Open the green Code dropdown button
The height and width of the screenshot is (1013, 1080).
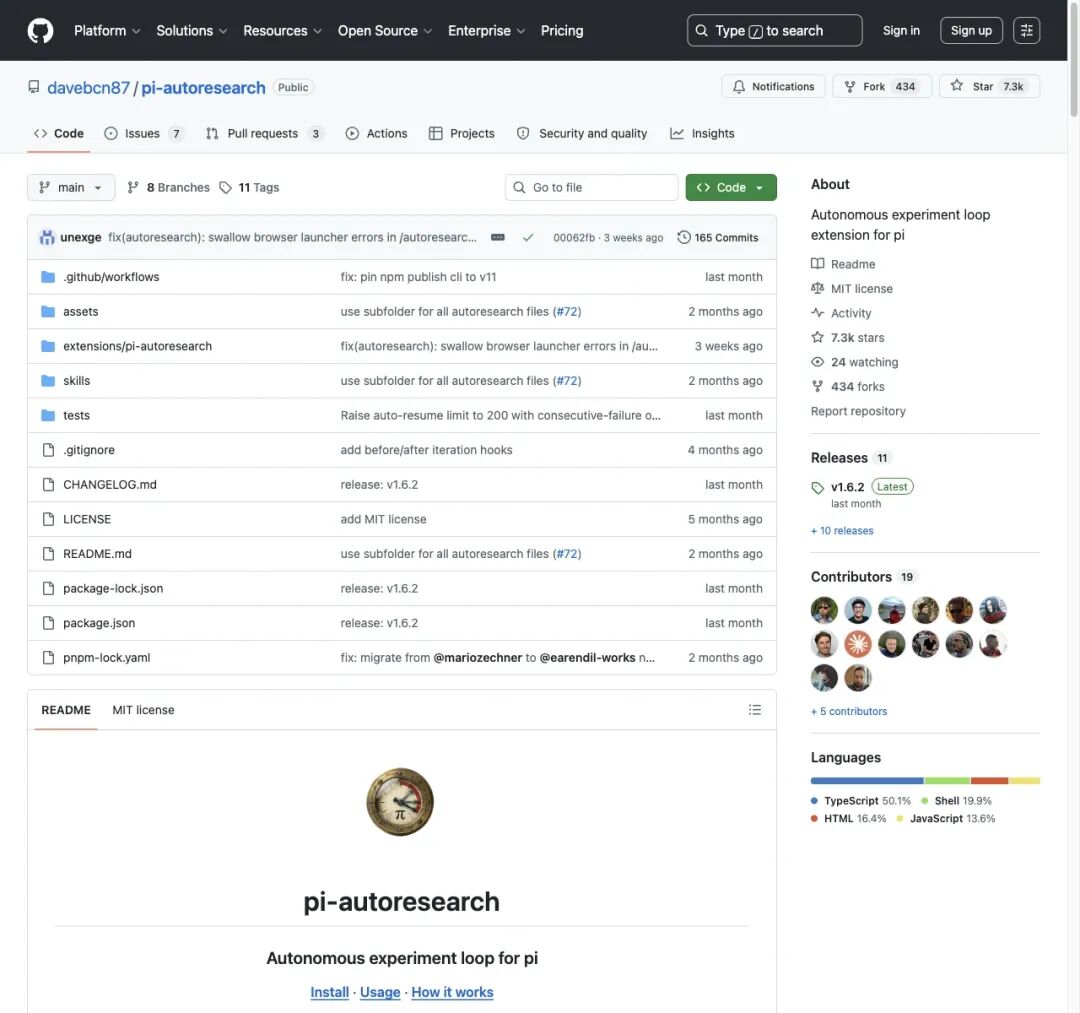coord(731,187)
